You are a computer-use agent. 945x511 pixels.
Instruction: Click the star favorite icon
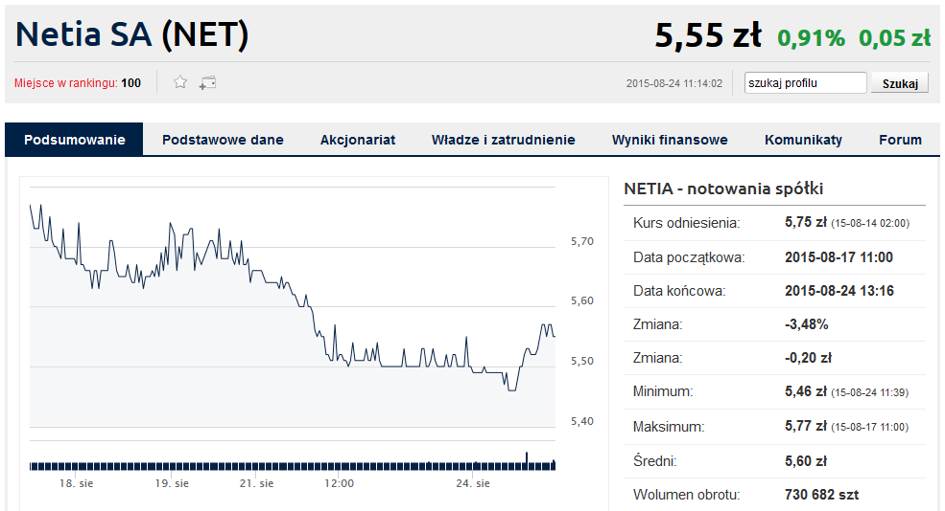tap(180, 82)
